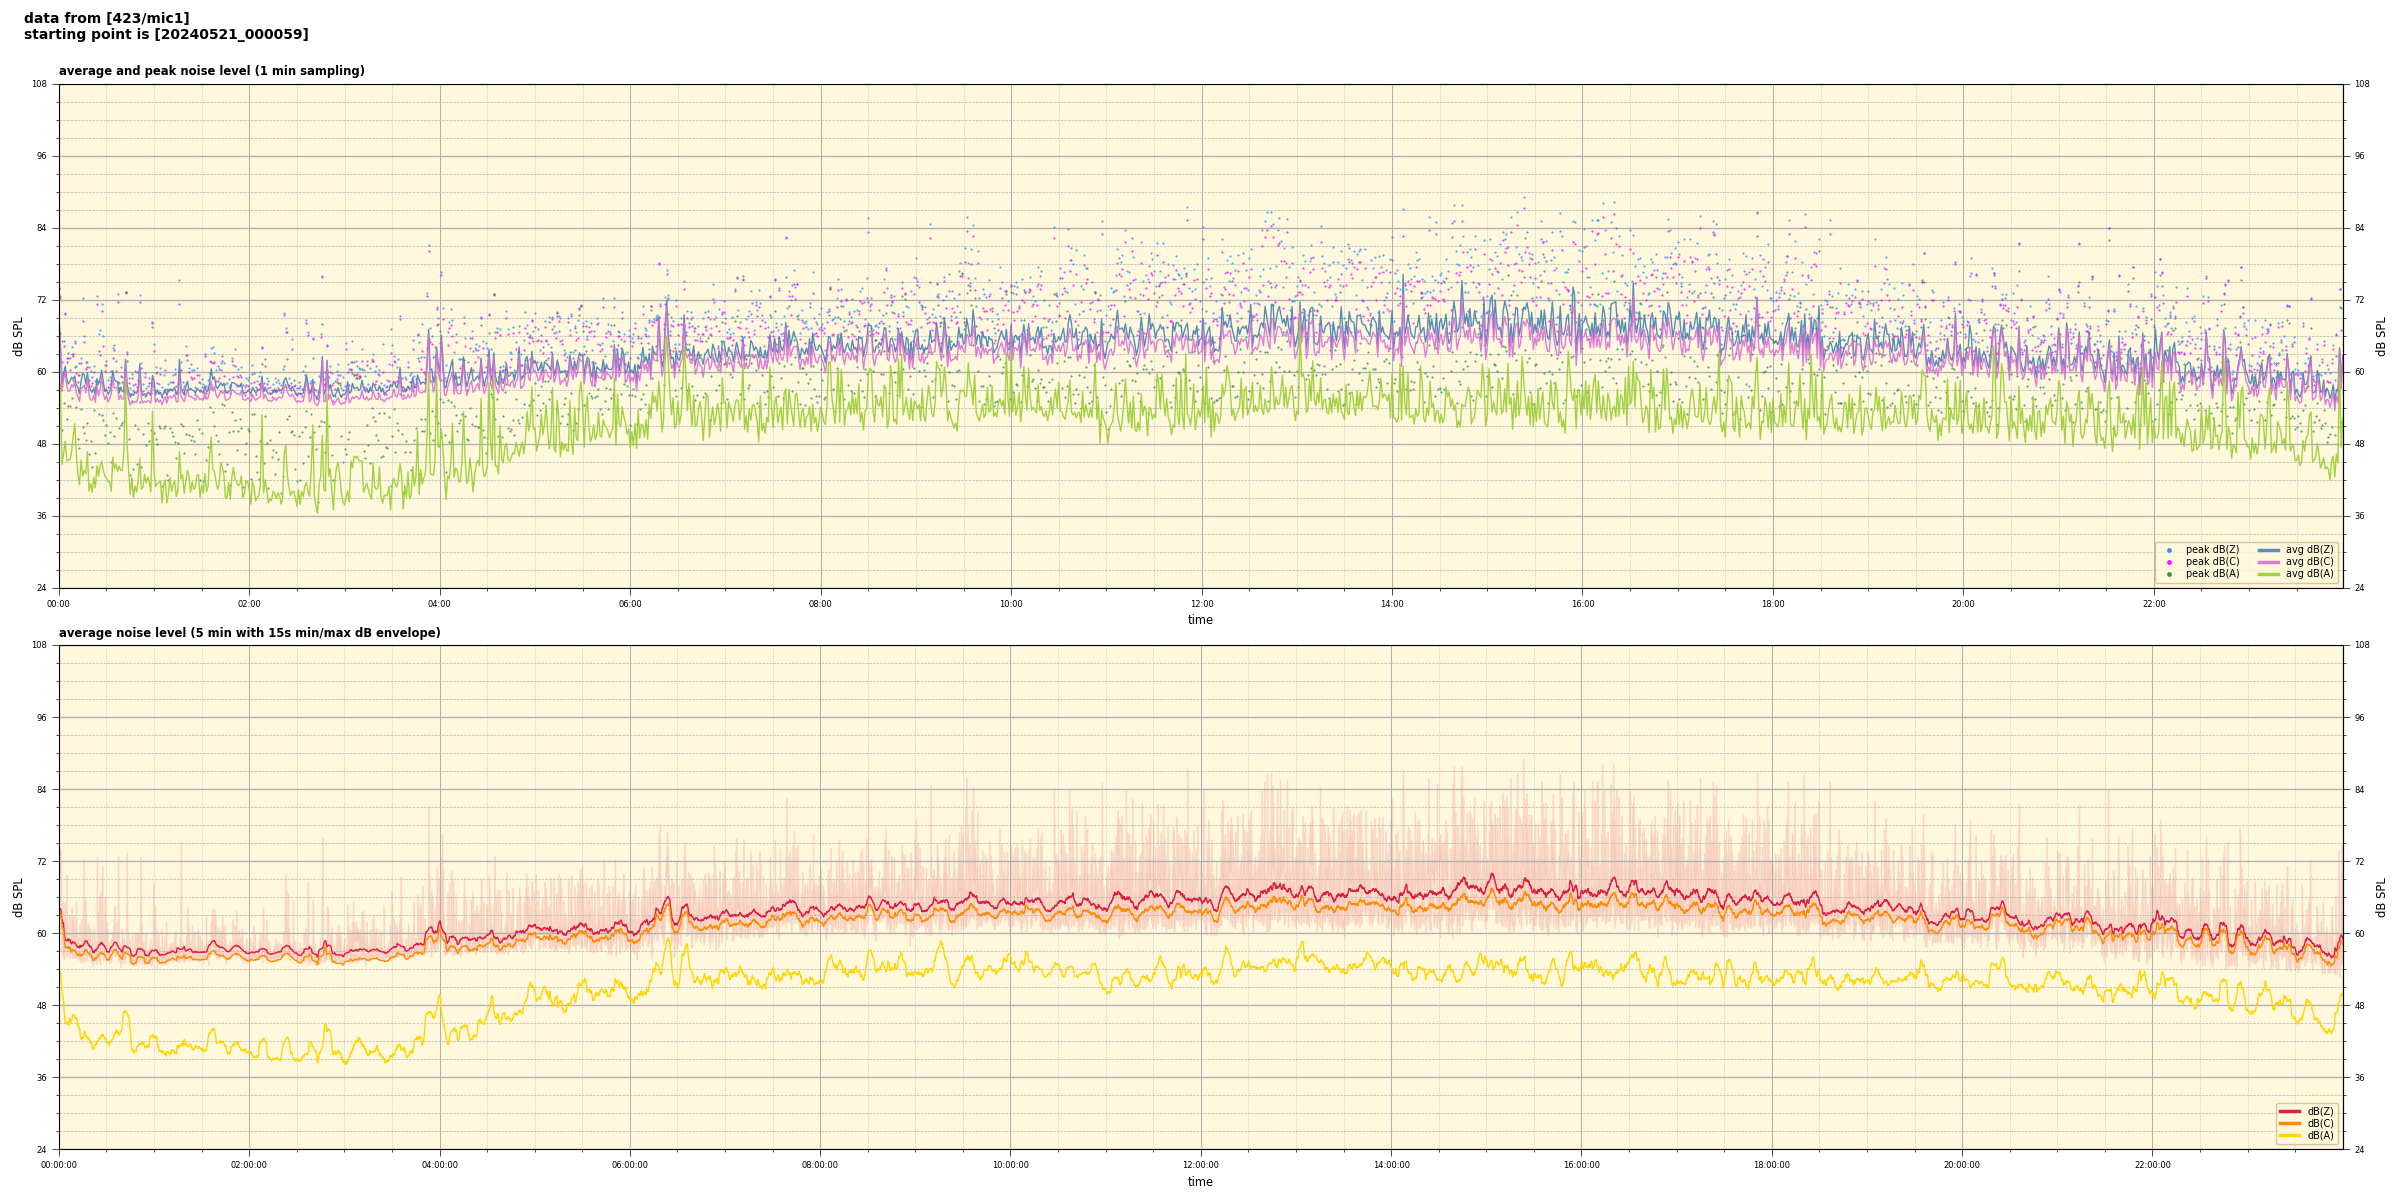Click the peak dB(A) green legend marker

2169,574
